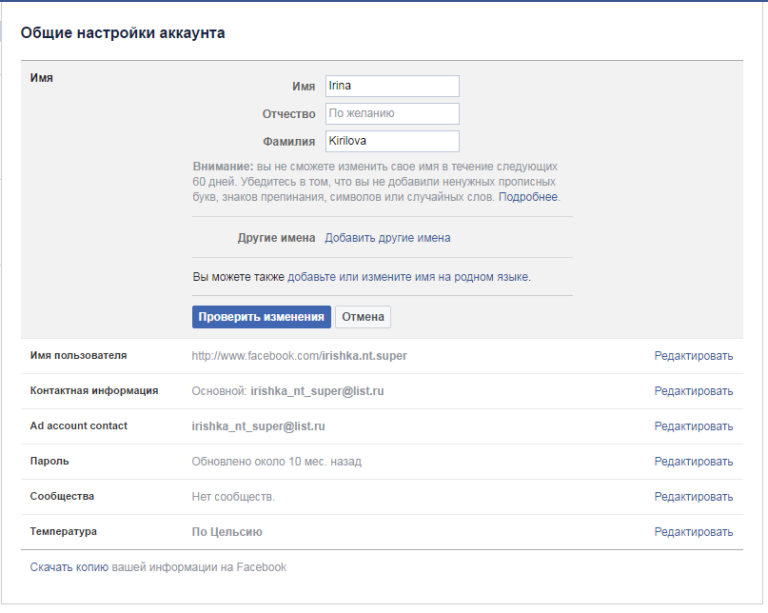
Task: Click the Сообщества row label
Action: point(62,496)
